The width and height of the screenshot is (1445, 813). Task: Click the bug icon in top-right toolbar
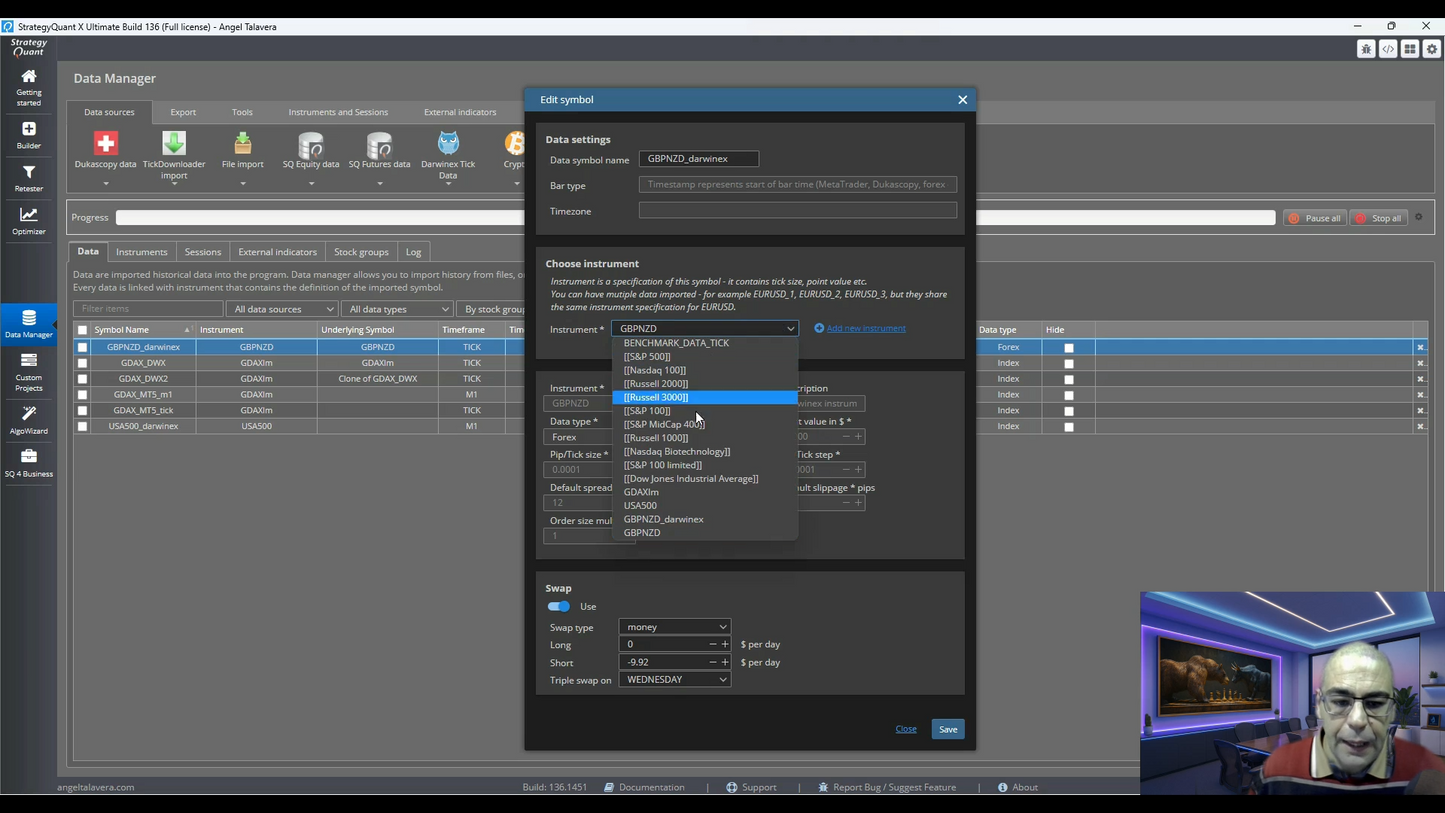pyautogui.click(x=1366, y=49)
